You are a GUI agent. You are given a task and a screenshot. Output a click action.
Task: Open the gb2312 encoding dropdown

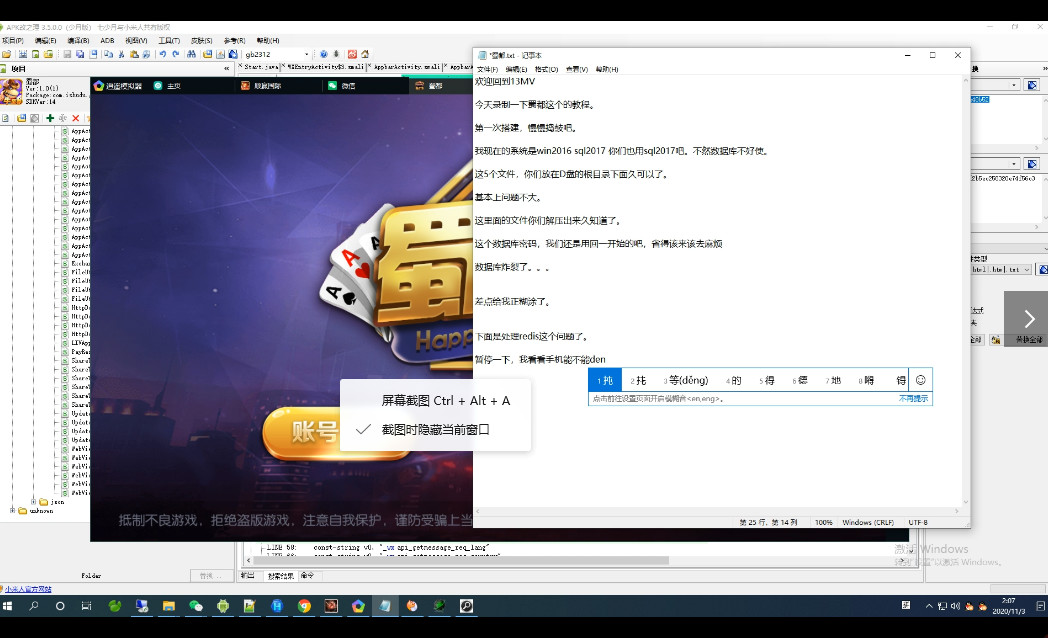point(307,54)
